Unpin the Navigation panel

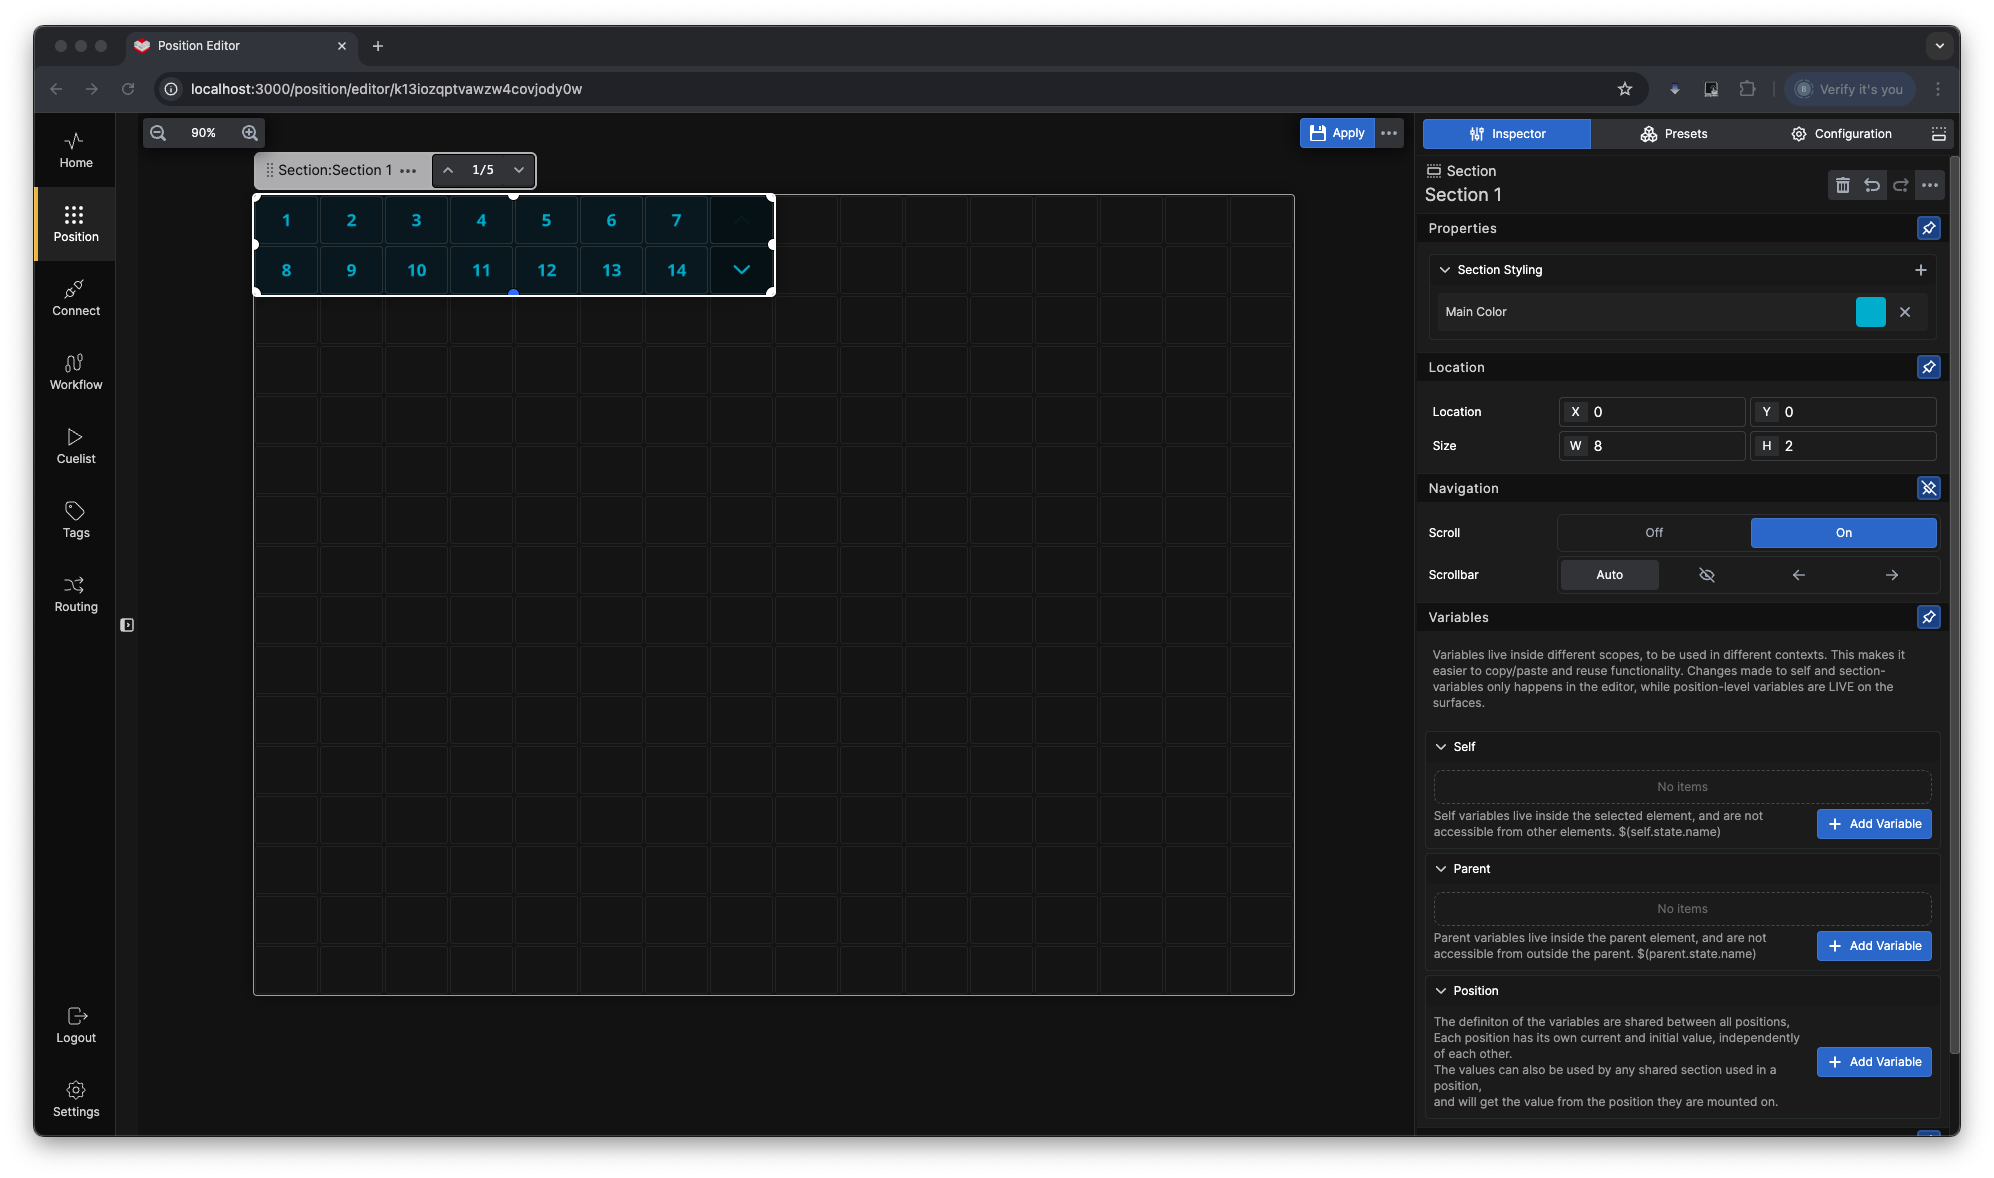1928,488
